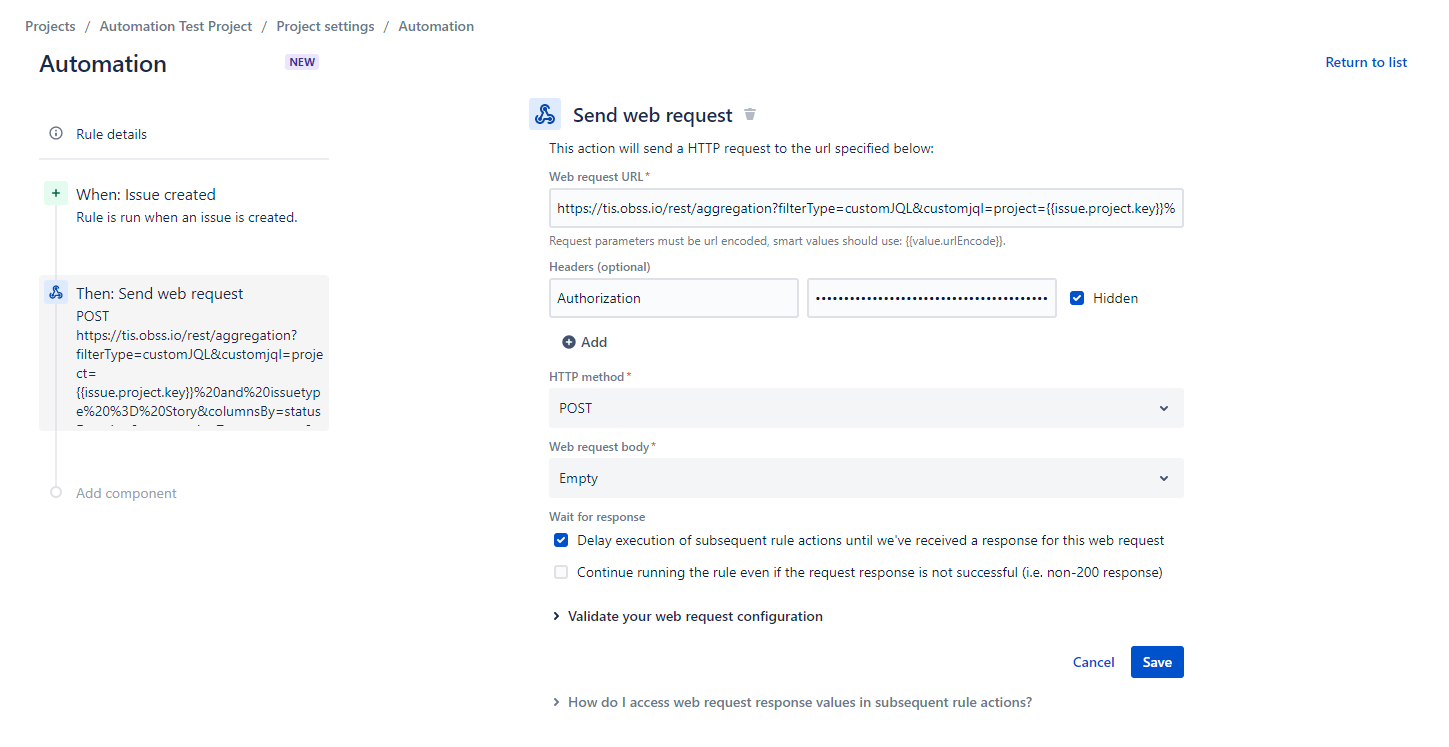Viewport: 1449px width, 747px height.
Task: Select the When: Issue created trigger
Action: [146, 195]
